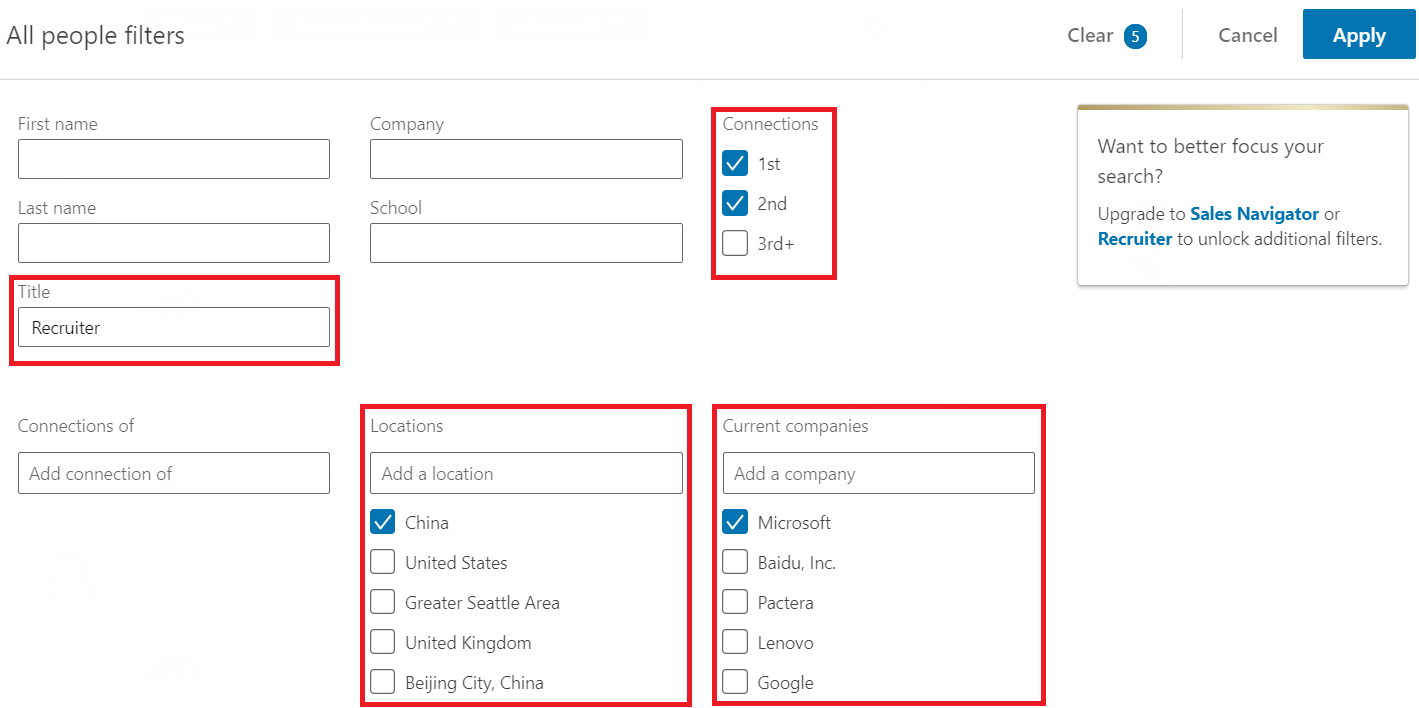Click the First name text box

coord(174,159)
